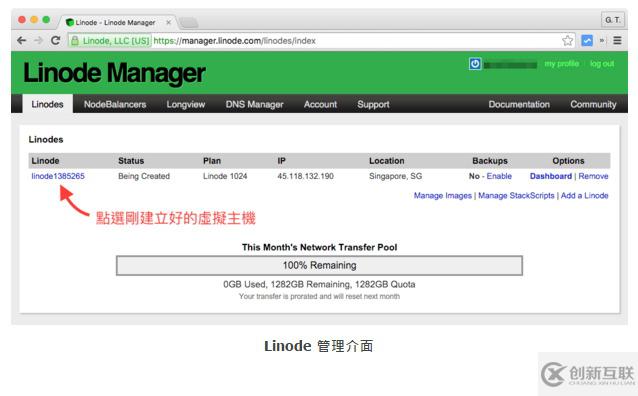Click the green secure padlock icon
The width and height of the screenshot is (638, 396).
coord(75,41)
